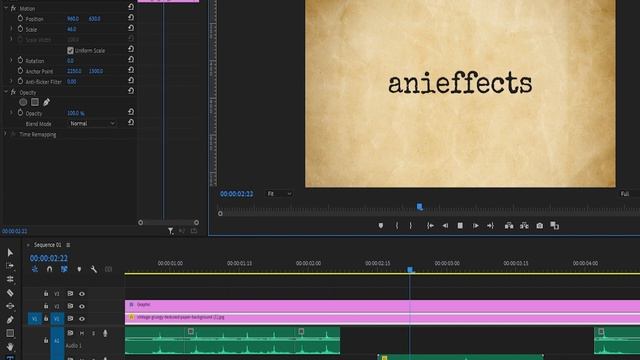The width and height of the screenshot is (640, 360).
Task: Edit Scale value 46.0
Action: 71,29
